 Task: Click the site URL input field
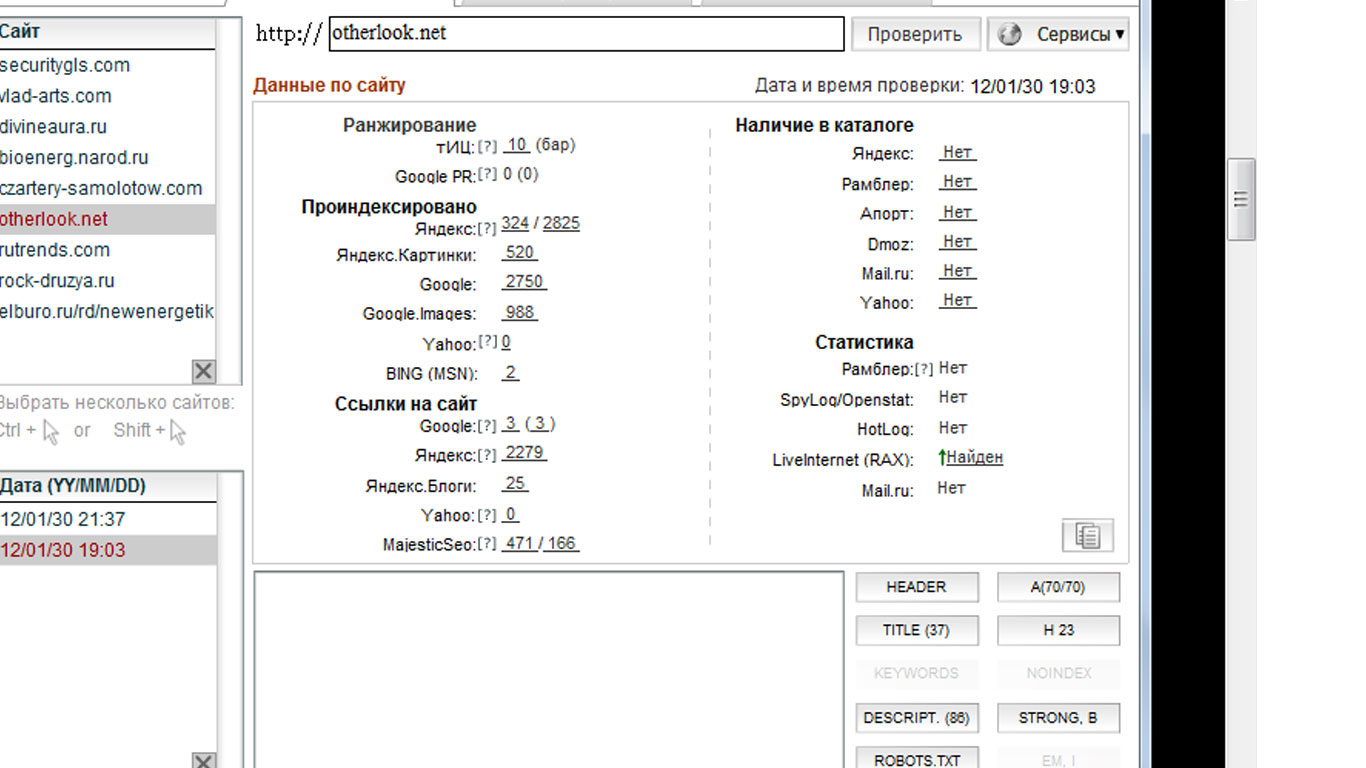coord(587,33)
